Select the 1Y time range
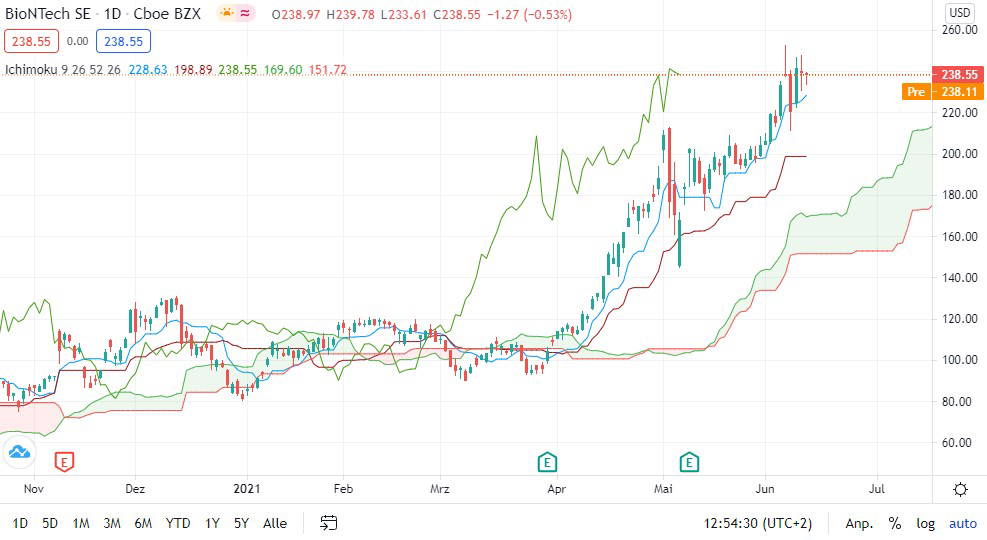Viewport: 987px width, 540px height. 212,523
